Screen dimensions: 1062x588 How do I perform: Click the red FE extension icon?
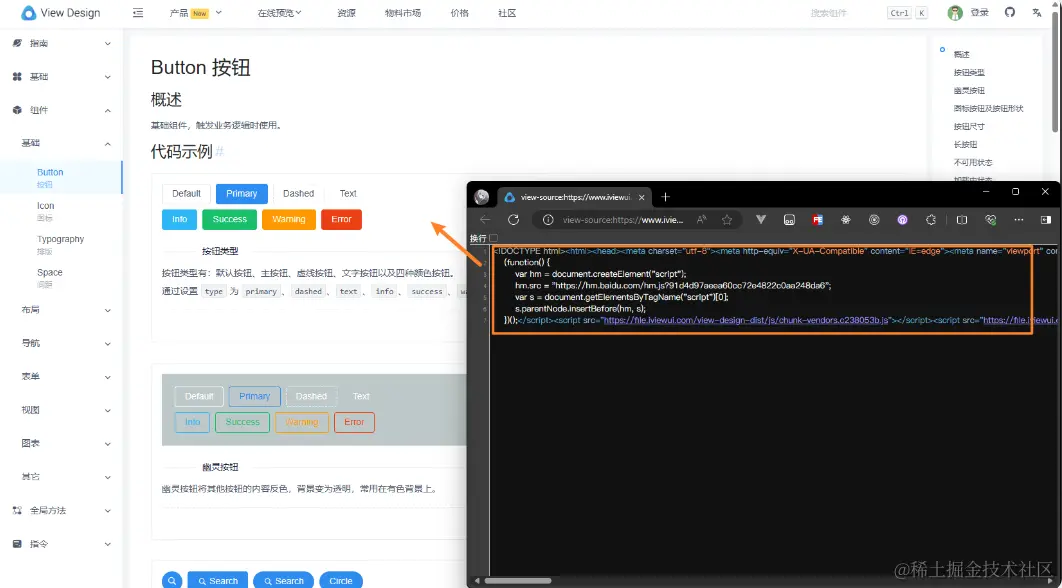click(817, 219)
